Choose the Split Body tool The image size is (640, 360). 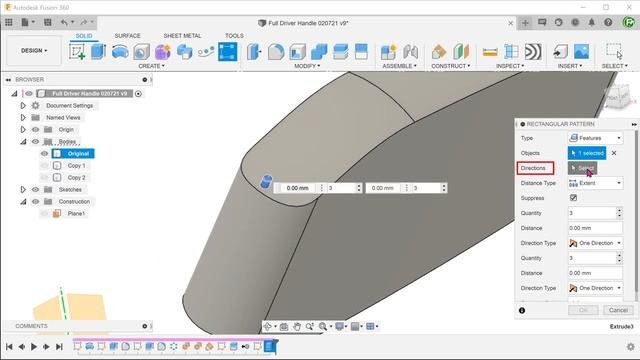(361, 52)
